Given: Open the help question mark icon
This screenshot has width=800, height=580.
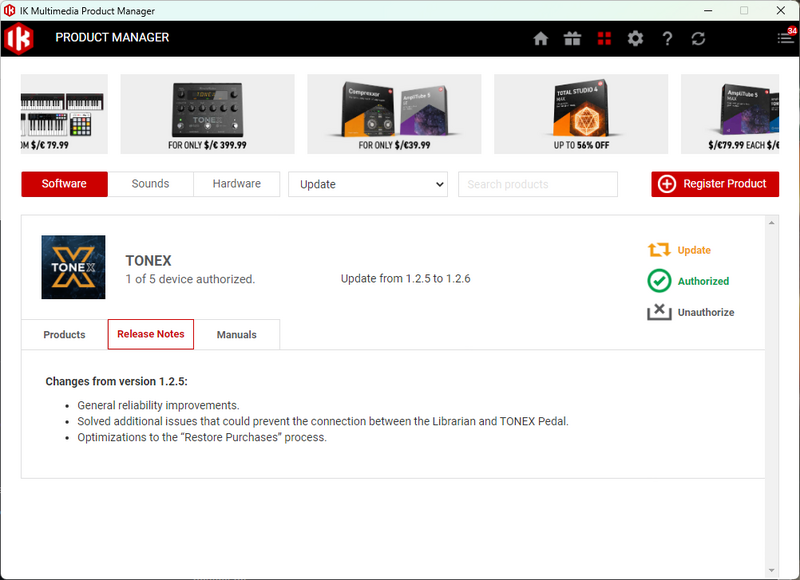Looking at the screenshot, I should (667, 38).
